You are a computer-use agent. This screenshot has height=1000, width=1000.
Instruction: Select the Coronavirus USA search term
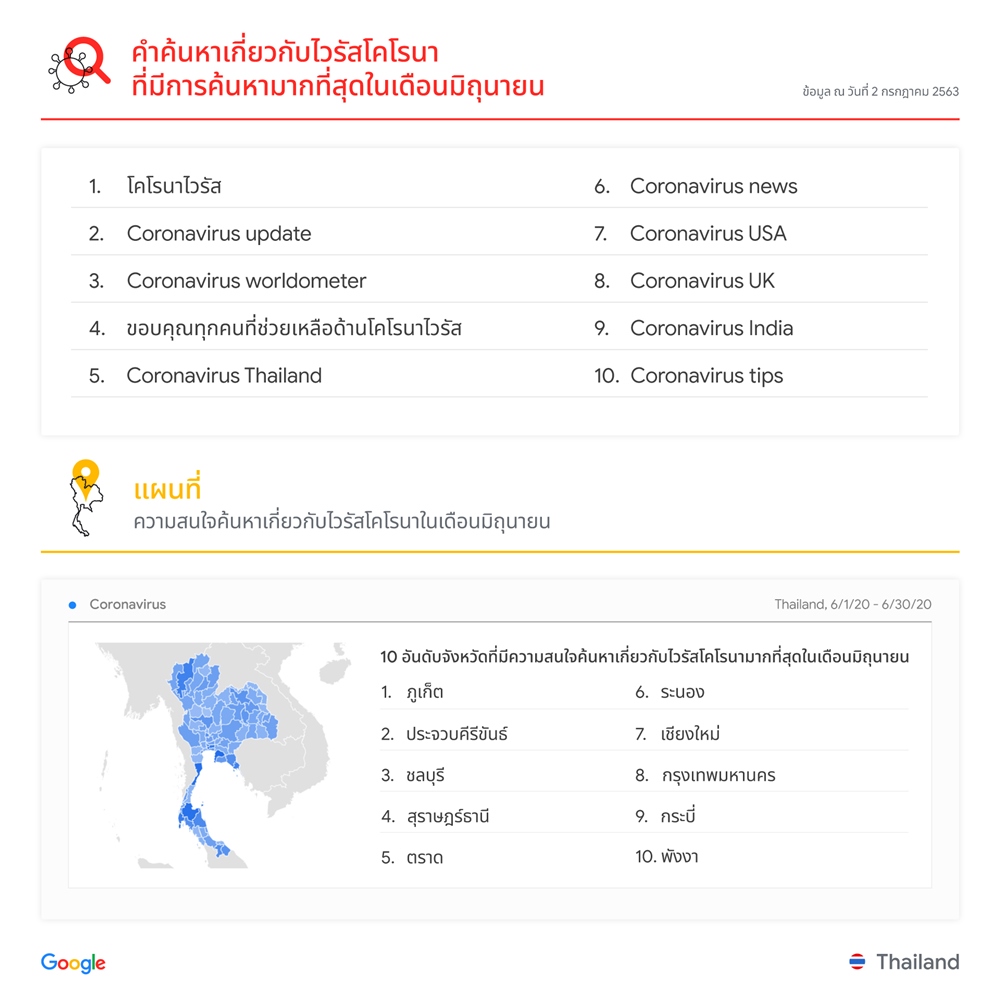tap(708, 233)
